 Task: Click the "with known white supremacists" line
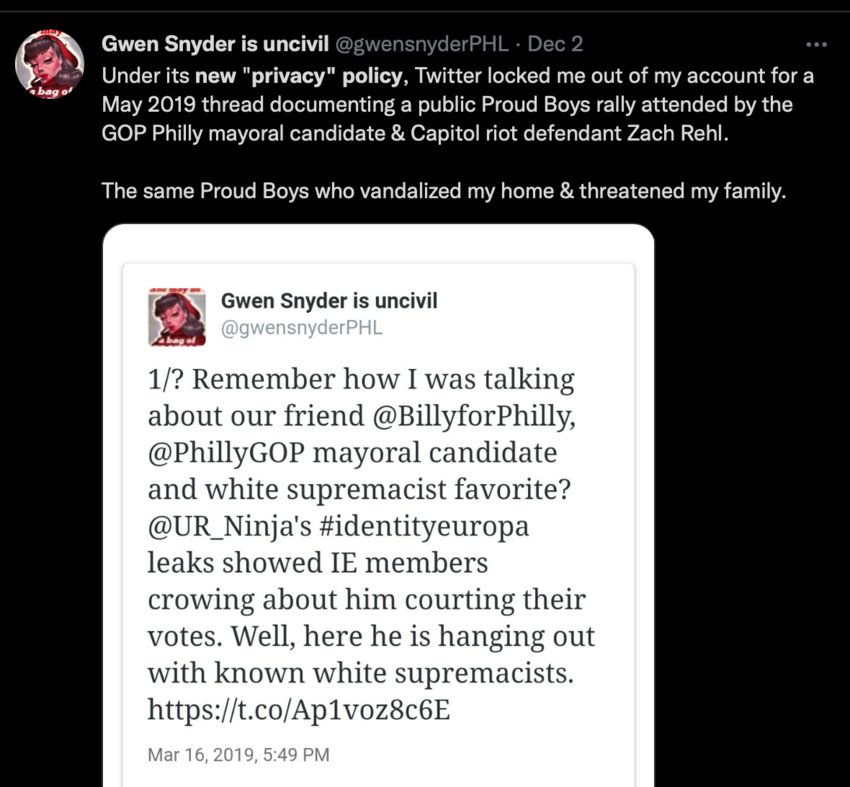[x=360, y=673]
